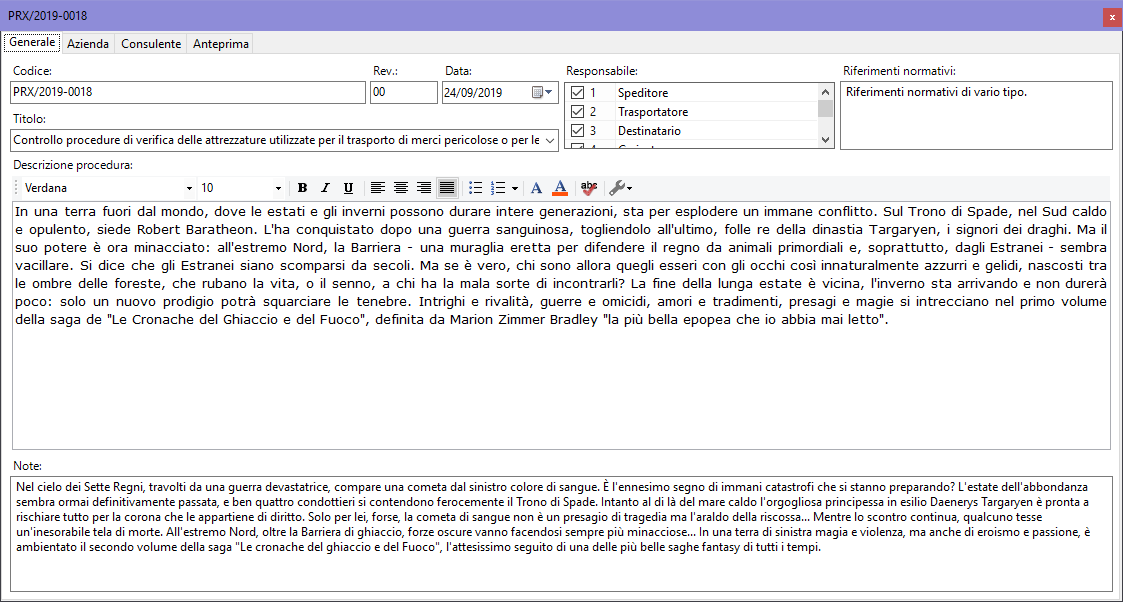Switch to the Azienda tab
The image size is (1123, 602).
click(88, 44)
